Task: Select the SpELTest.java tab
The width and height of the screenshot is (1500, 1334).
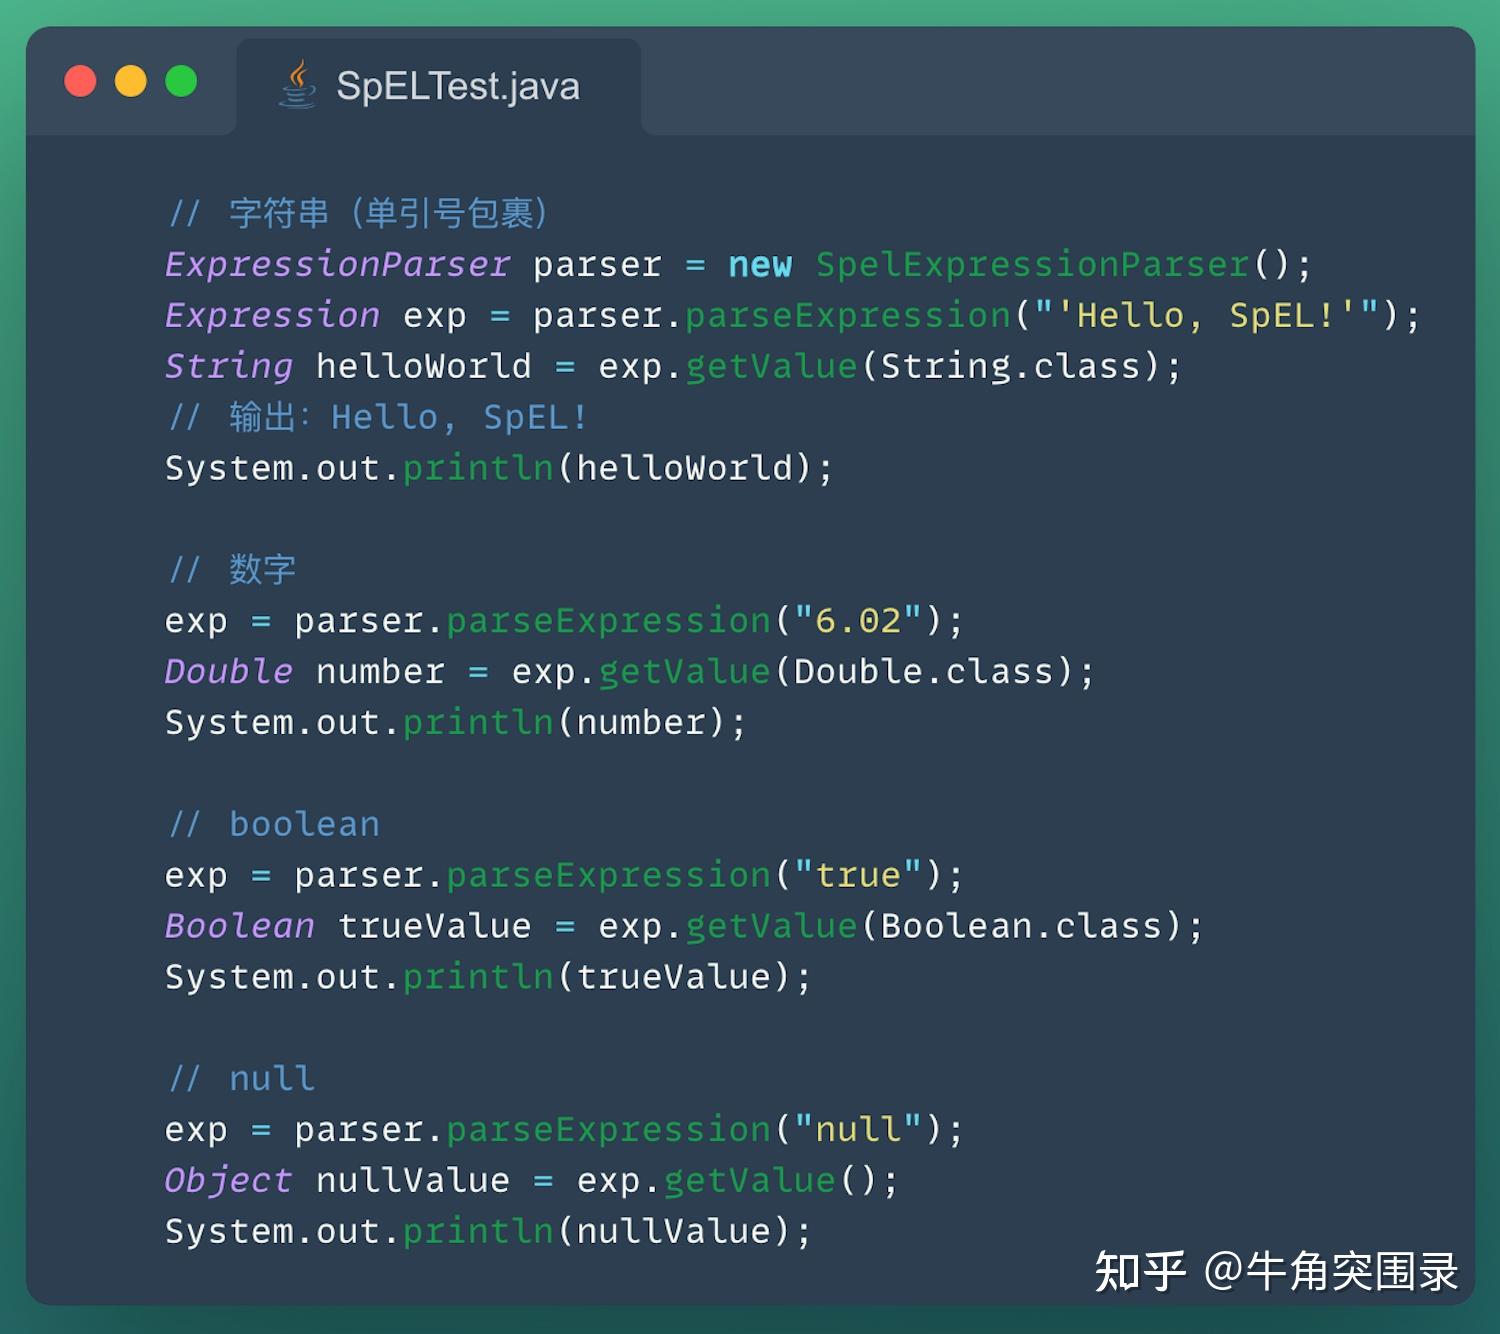Action: (x=458, y=87)
